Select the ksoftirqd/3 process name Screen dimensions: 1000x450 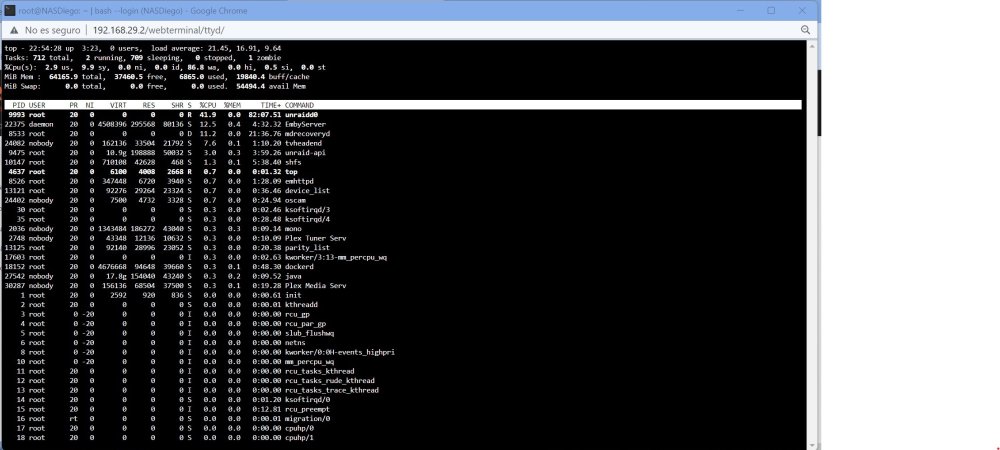(307, 210)
